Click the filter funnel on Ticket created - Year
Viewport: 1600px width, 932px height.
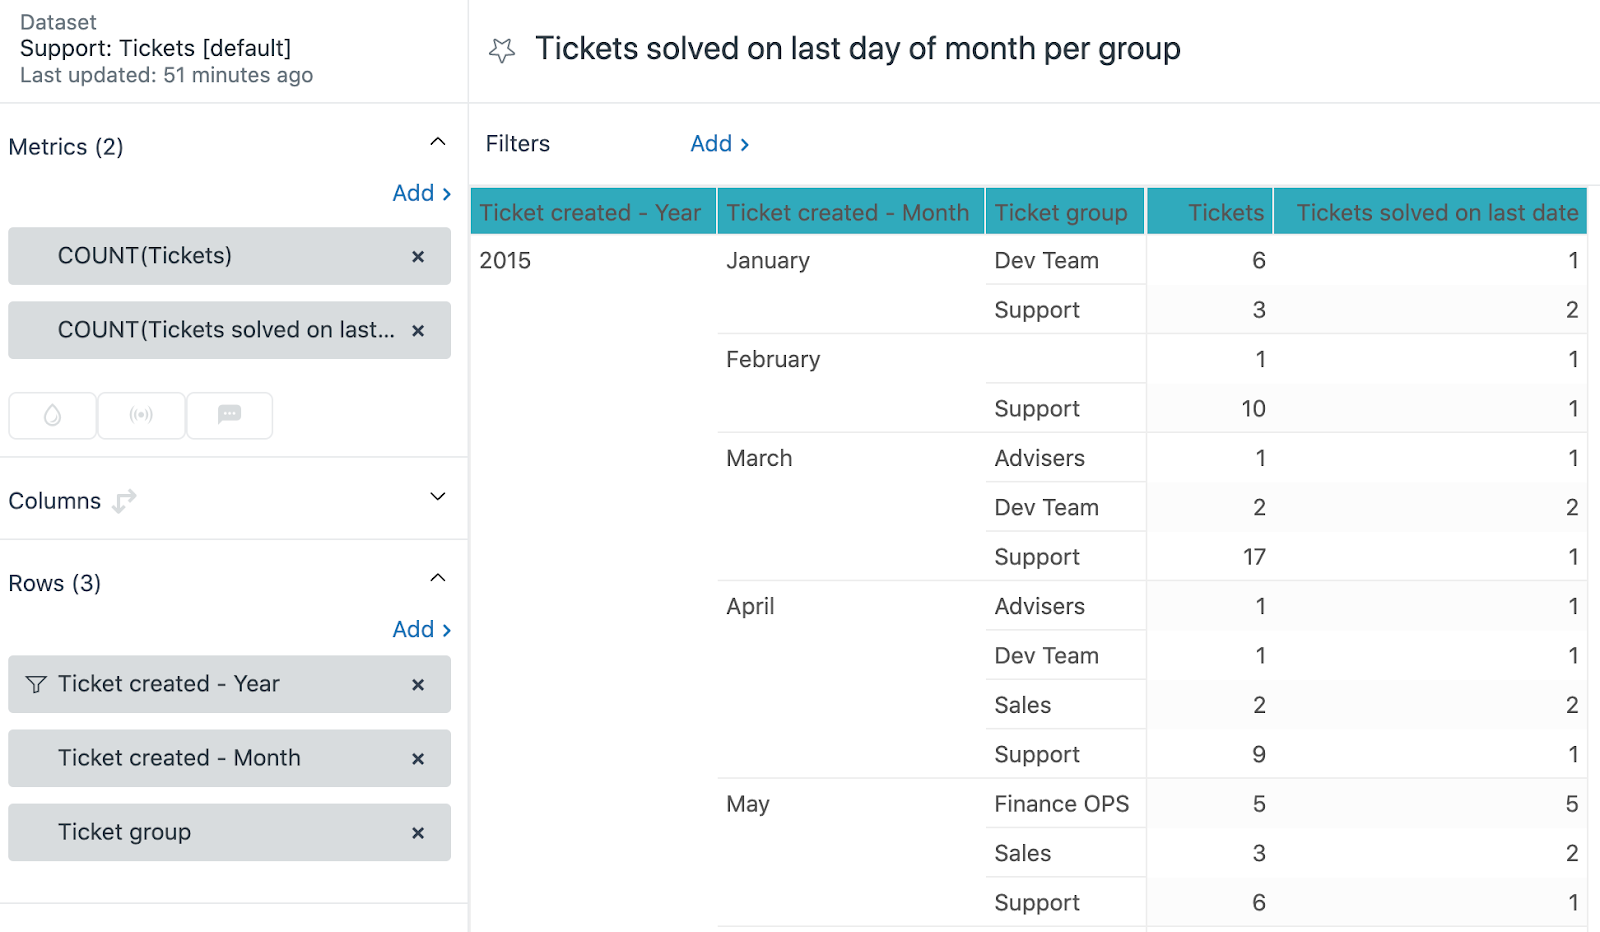(x=36, y=684)
